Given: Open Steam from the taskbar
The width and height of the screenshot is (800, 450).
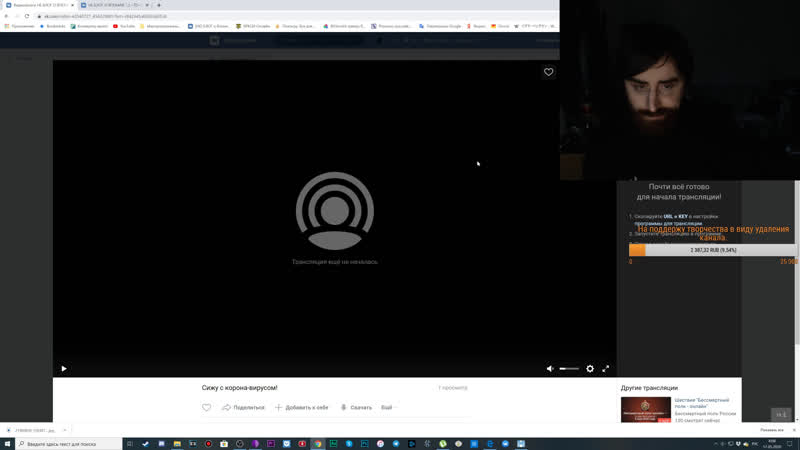Looking at the screenshot, I should (145, 444).
